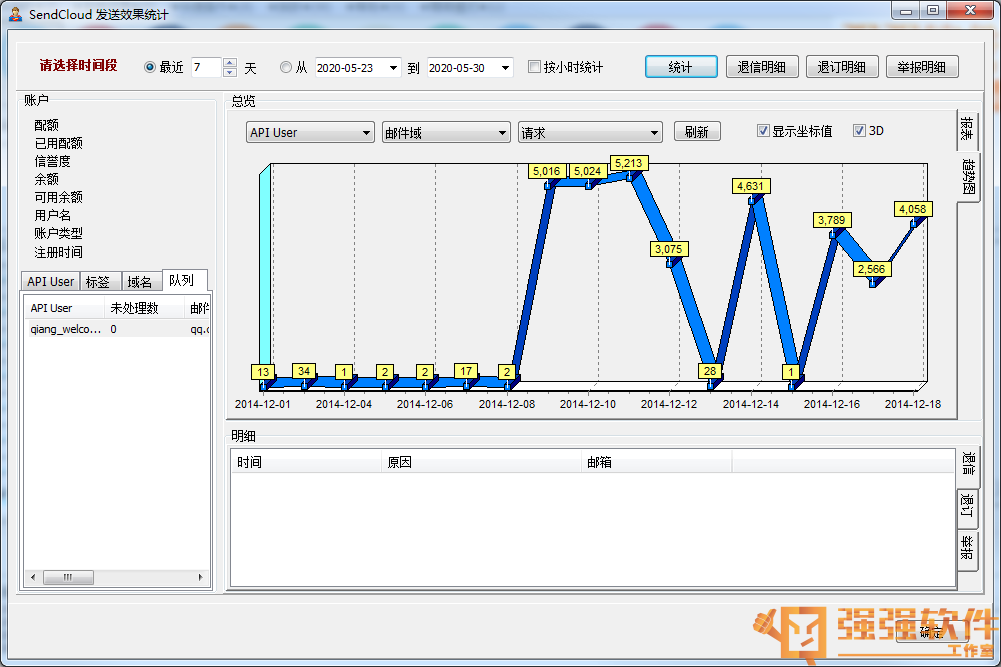This screenshot has height=667, width=1001.
Task: Minimize the SendCloud window
Action: (905, 11)
